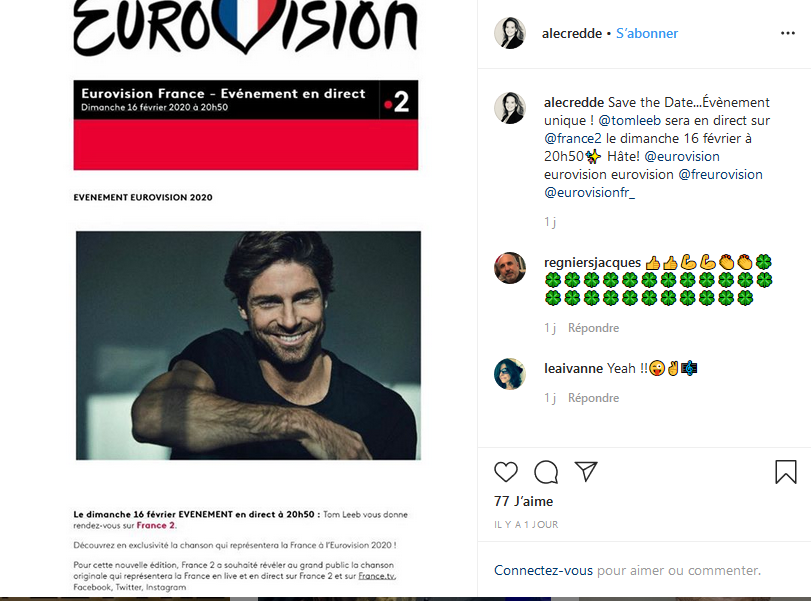Image resolution: width=811 pixels, height=601 pixels.
Task: View leaivanne's profile picture
Action: 510,373
